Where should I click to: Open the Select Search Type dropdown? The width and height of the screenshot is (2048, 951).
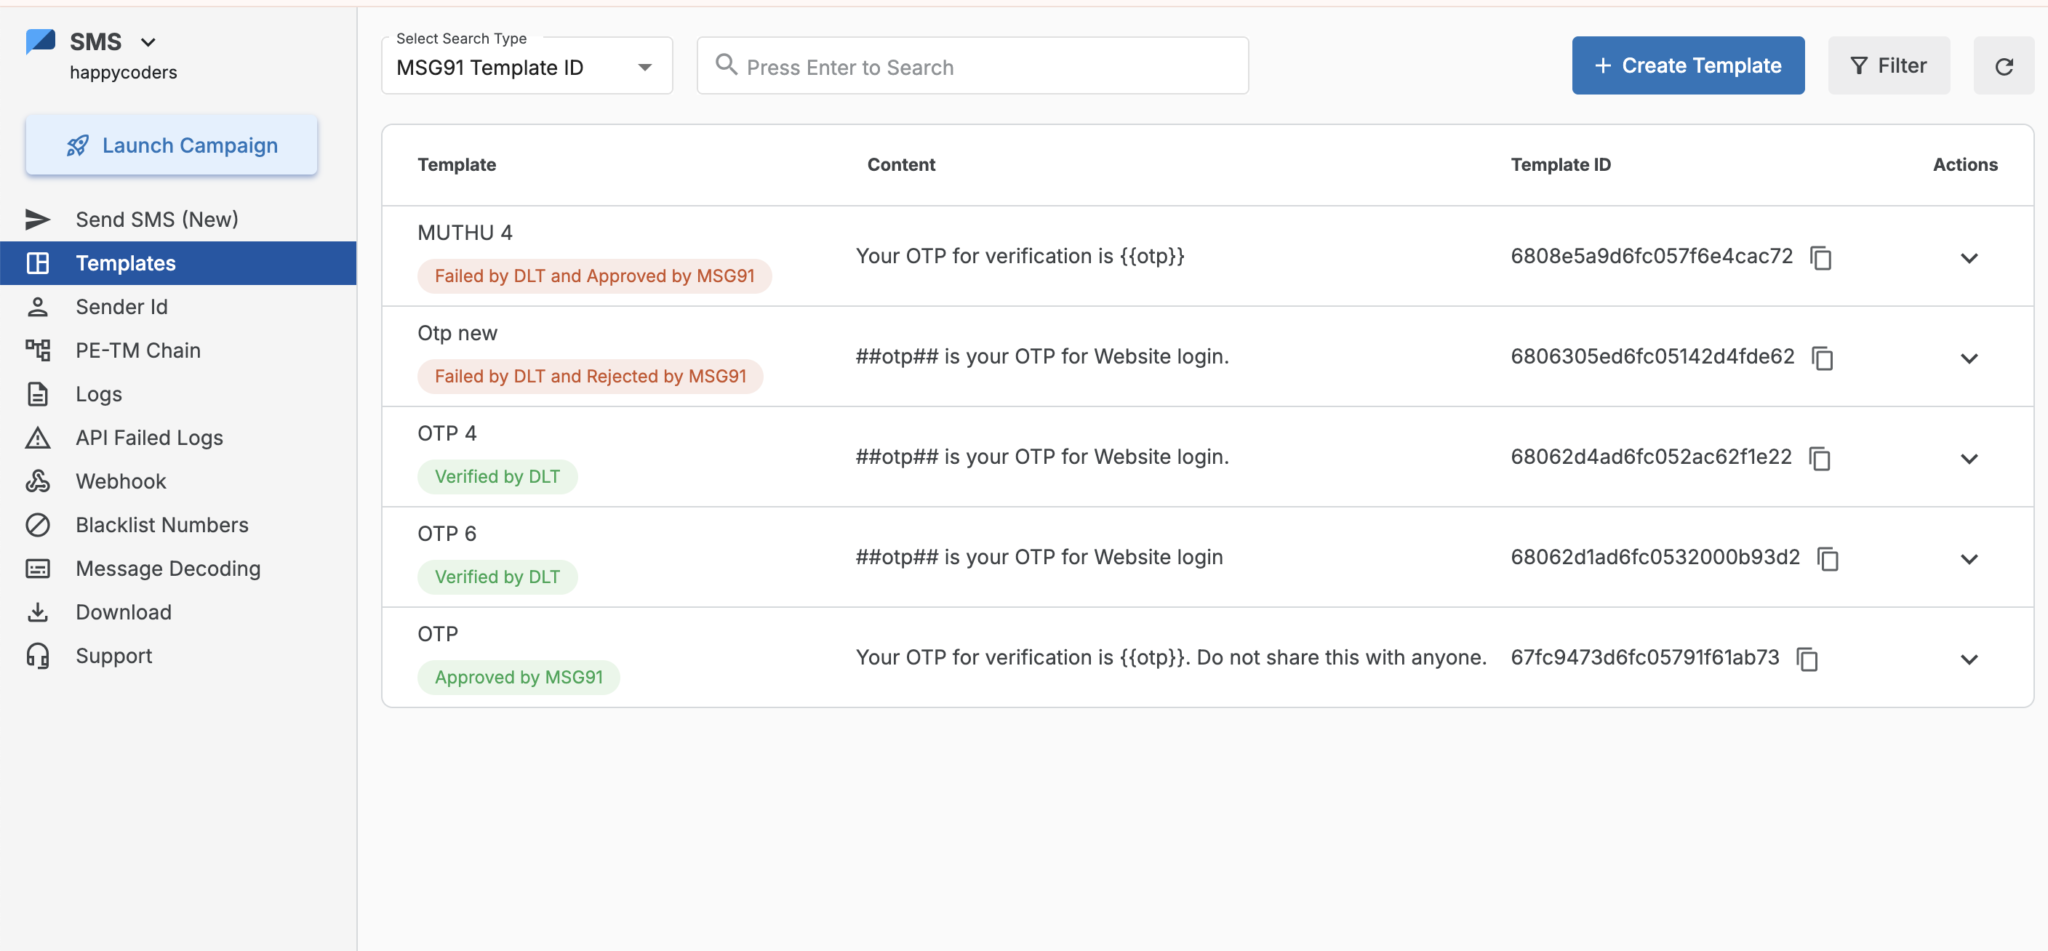(x=527, y=66)
